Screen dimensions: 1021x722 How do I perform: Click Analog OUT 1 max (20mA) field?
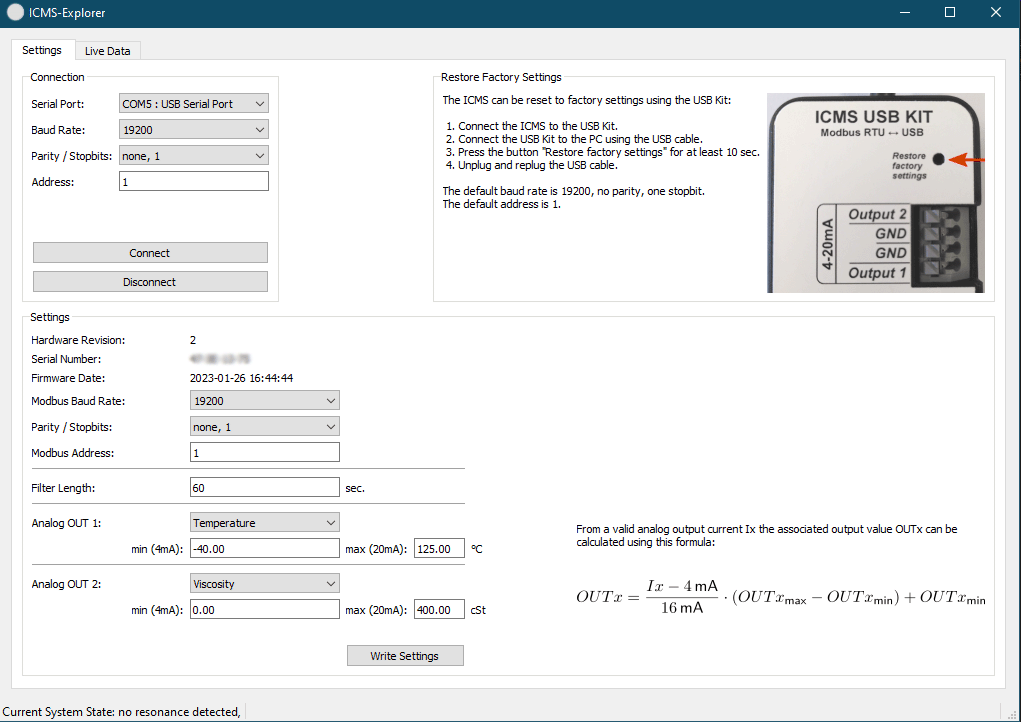(439, 549)
